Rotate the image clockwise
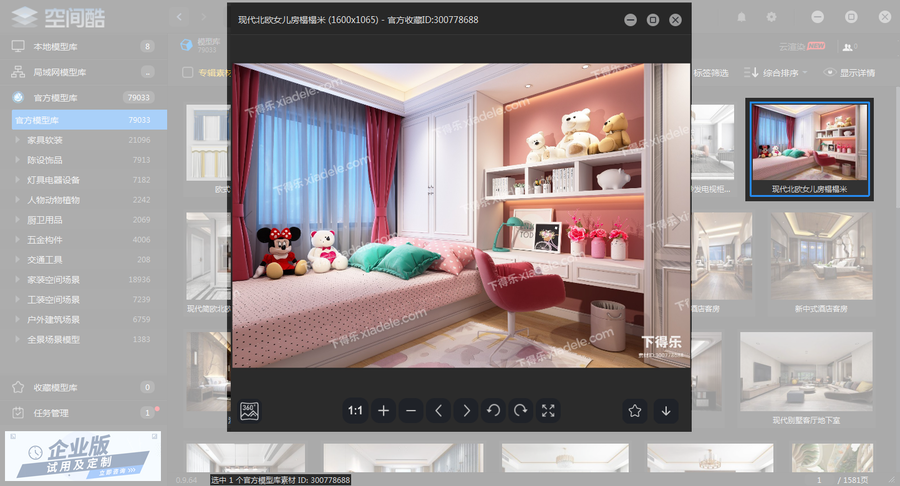 click(521, 411)
